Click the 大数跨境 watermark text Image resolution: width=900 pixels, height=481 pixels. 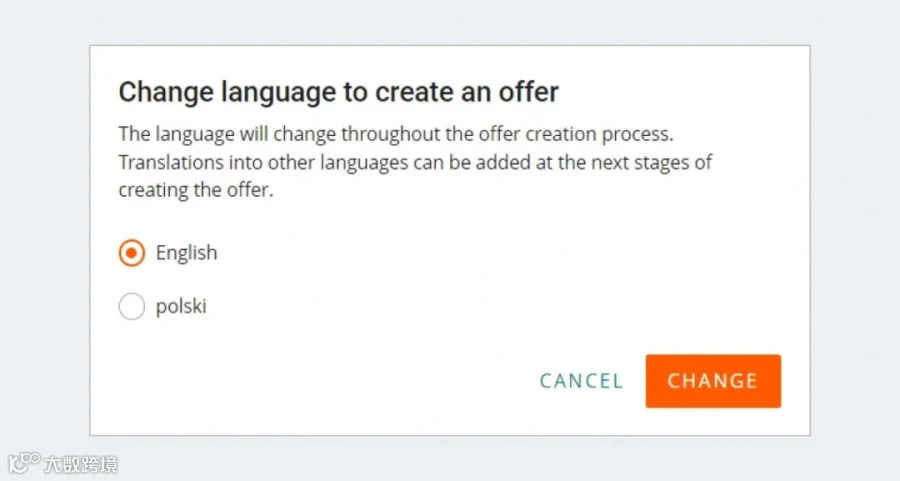tap(81, 464)
